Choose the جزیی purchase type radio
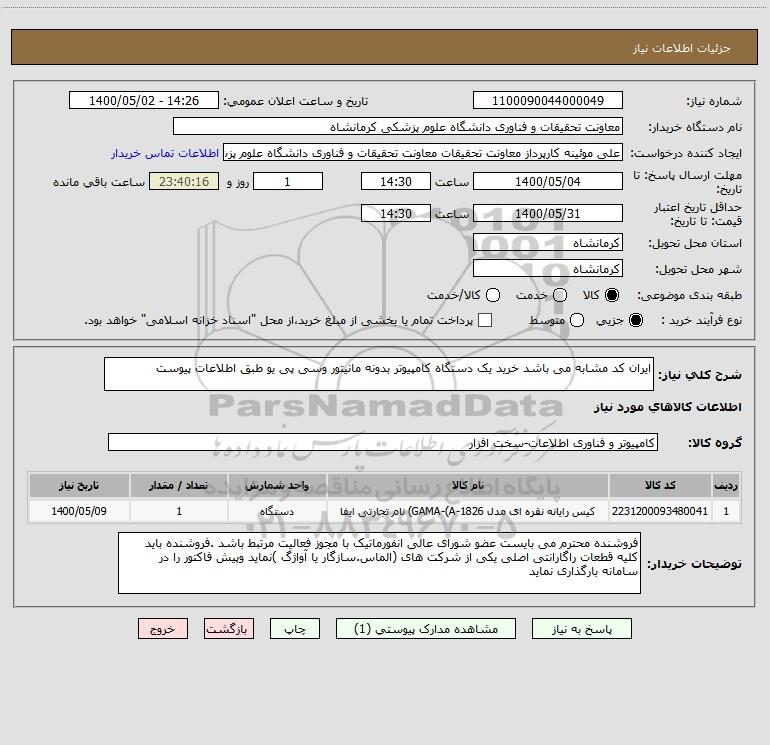 635,320
